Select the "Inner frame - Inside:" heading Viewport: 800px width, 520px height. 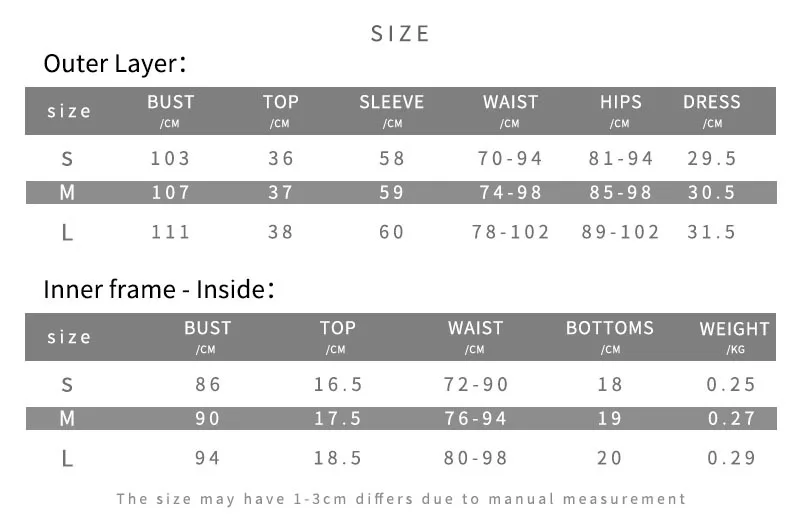click(159, 290)
